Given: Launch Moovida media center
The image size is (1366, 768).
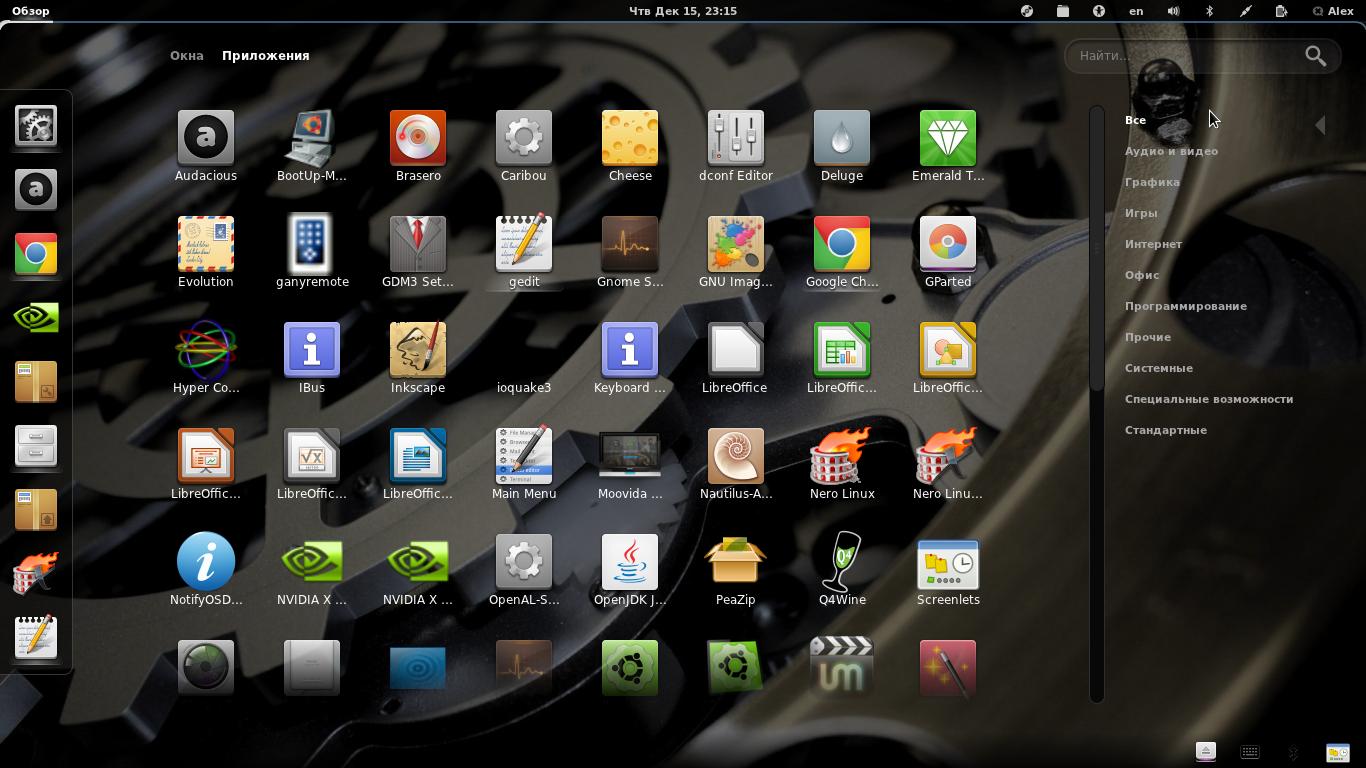Looking at the screenshot, I should pyautogui.click(x=630, y=464).
